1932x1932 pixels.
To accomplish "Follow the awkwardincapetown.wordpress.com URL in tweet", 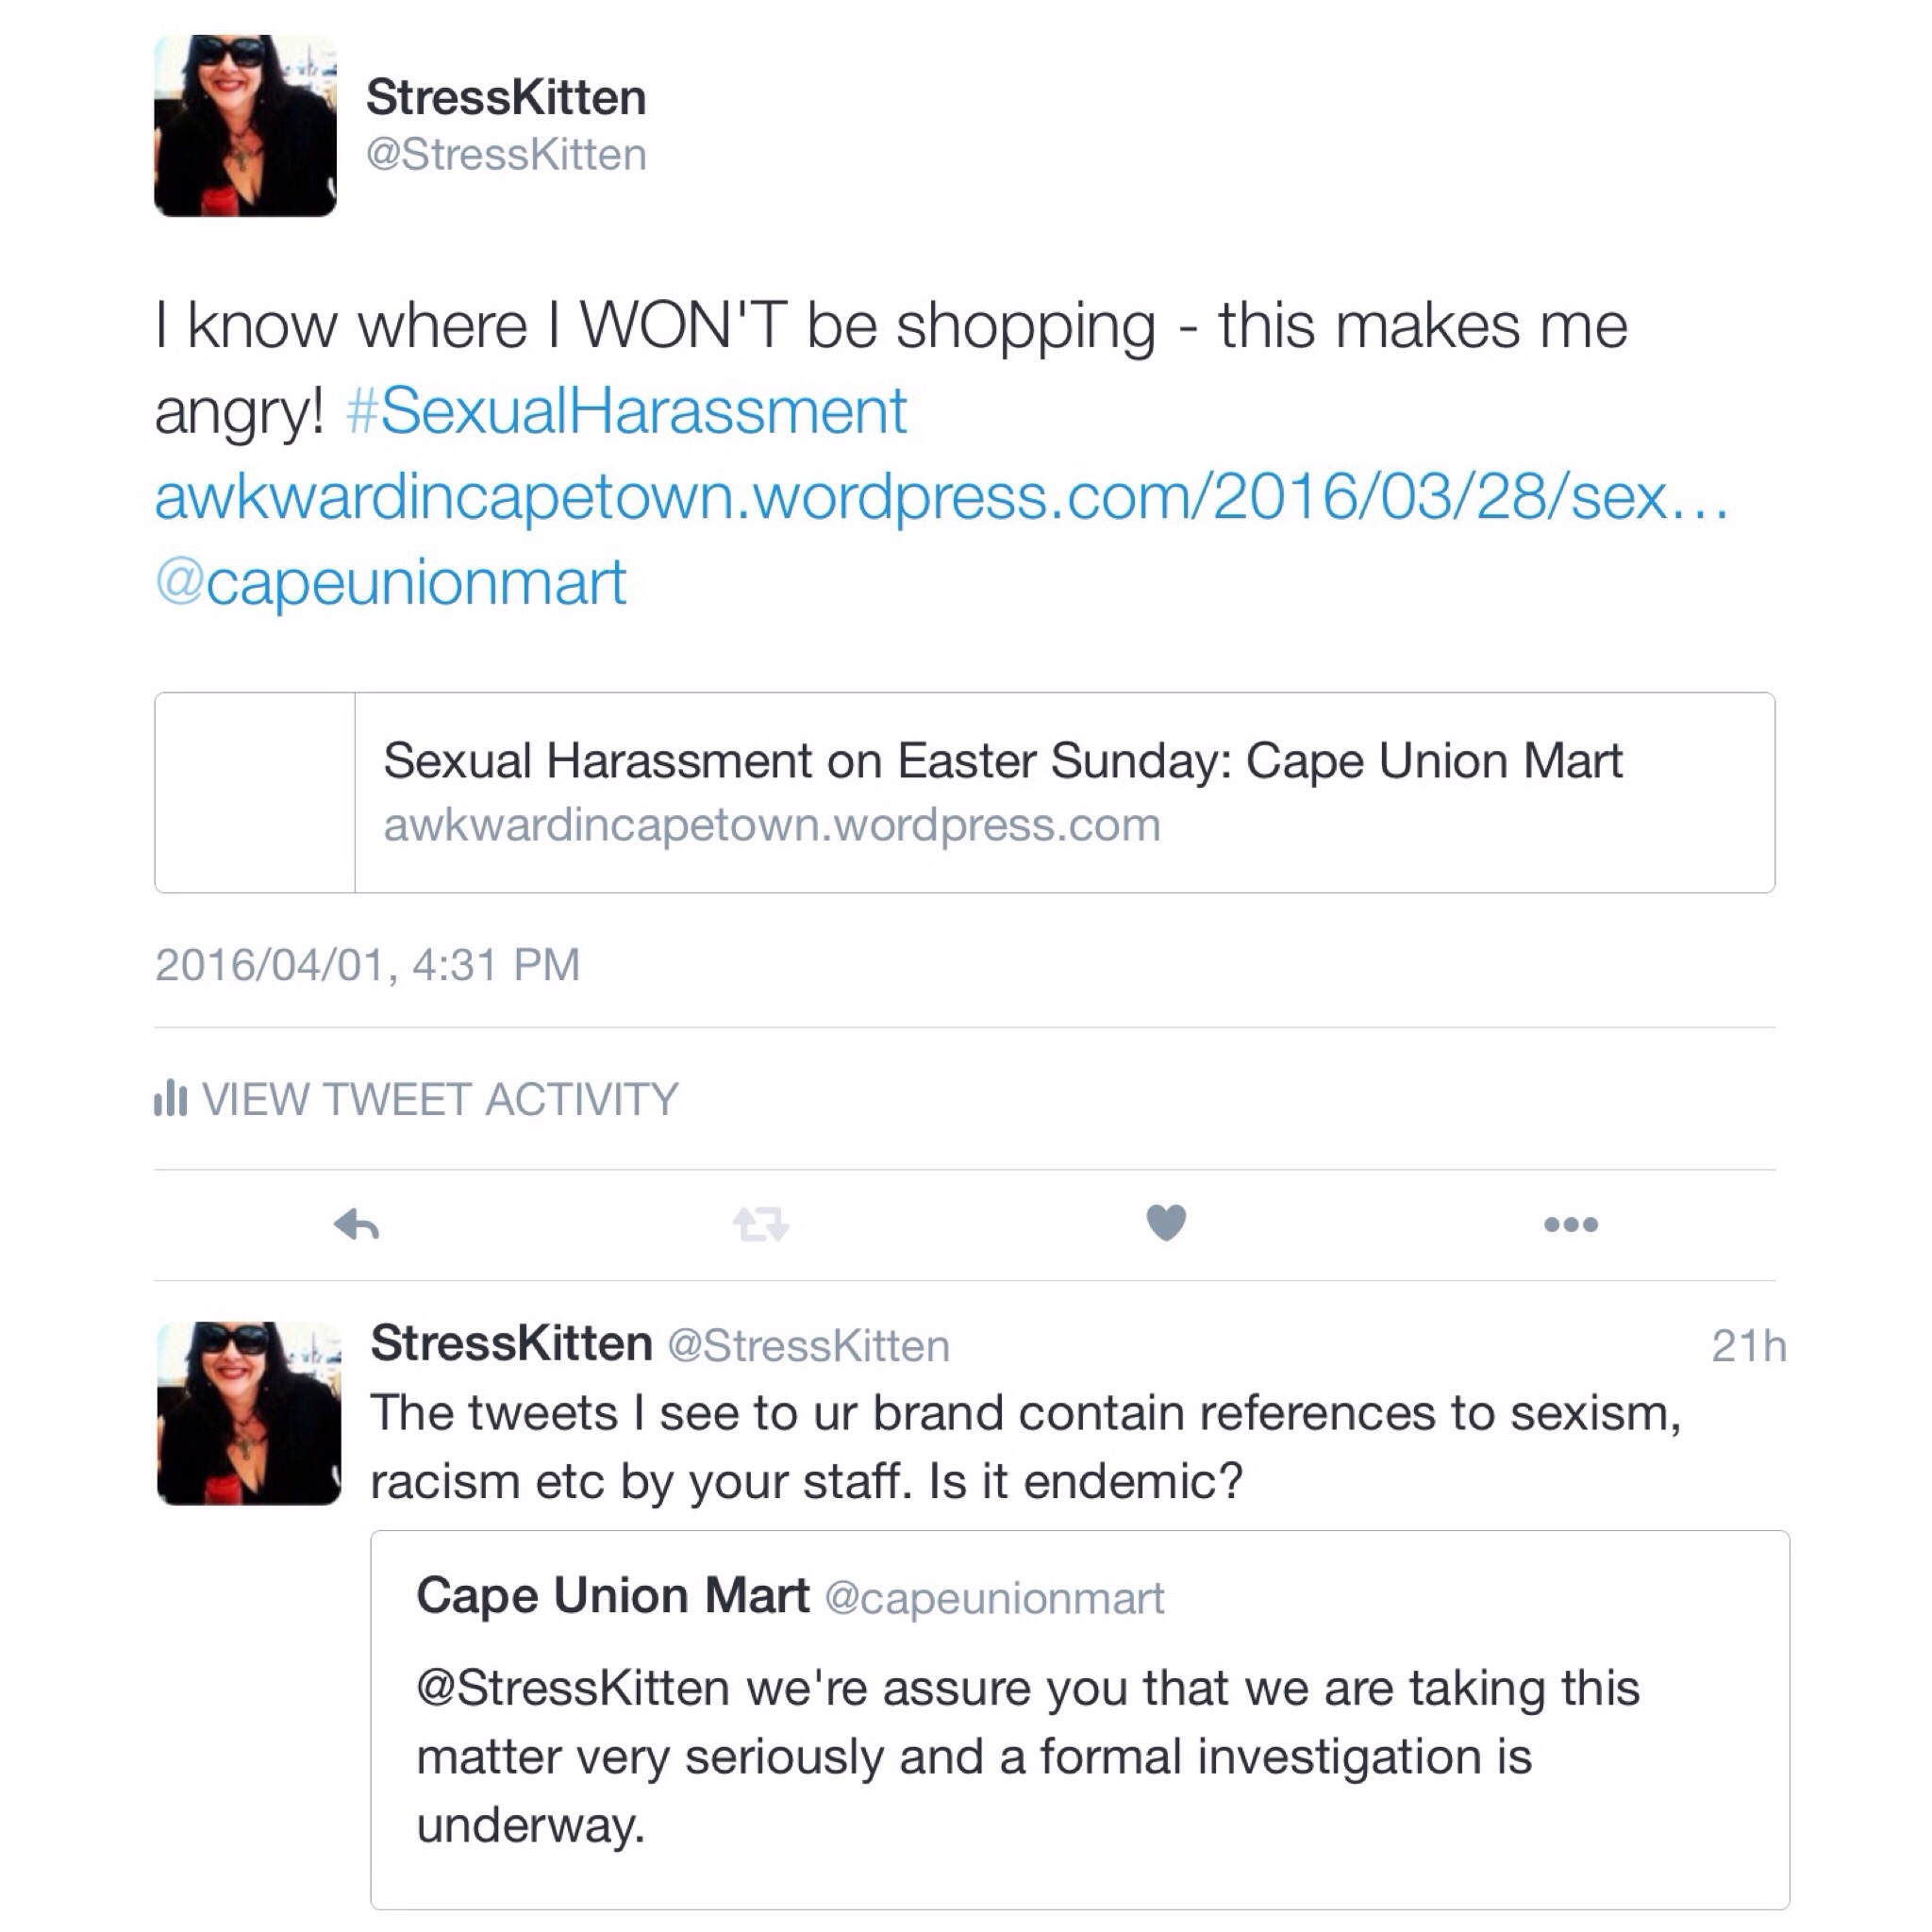I will (940, 497).
